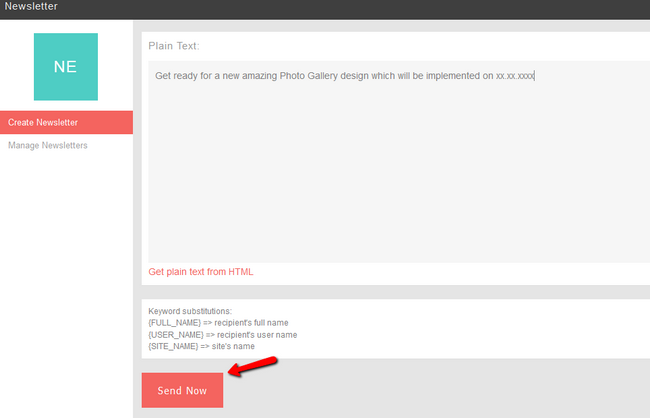Select the {FULL_NAME} keyword line
The height and width of the screenshot is (418, 650).
[x=218, y=323]
